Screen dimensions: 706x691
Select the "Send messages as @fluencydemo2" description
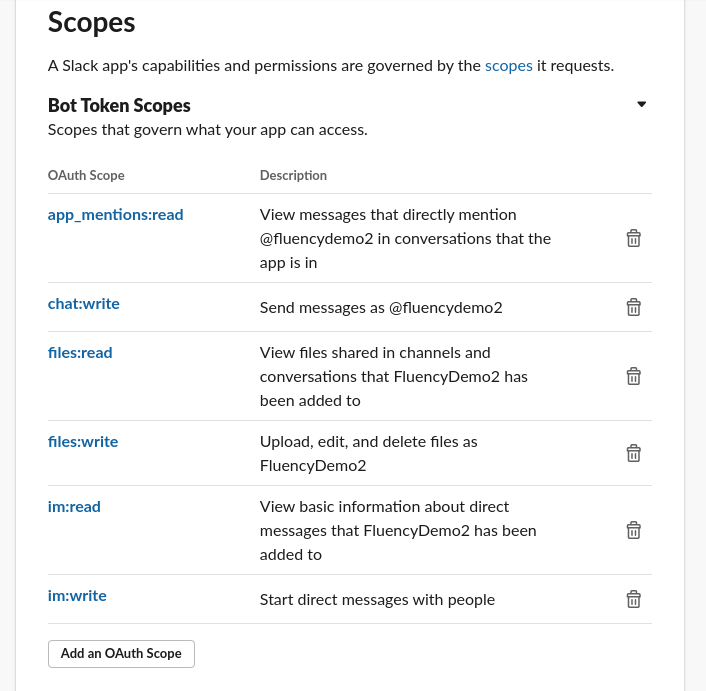381,308
